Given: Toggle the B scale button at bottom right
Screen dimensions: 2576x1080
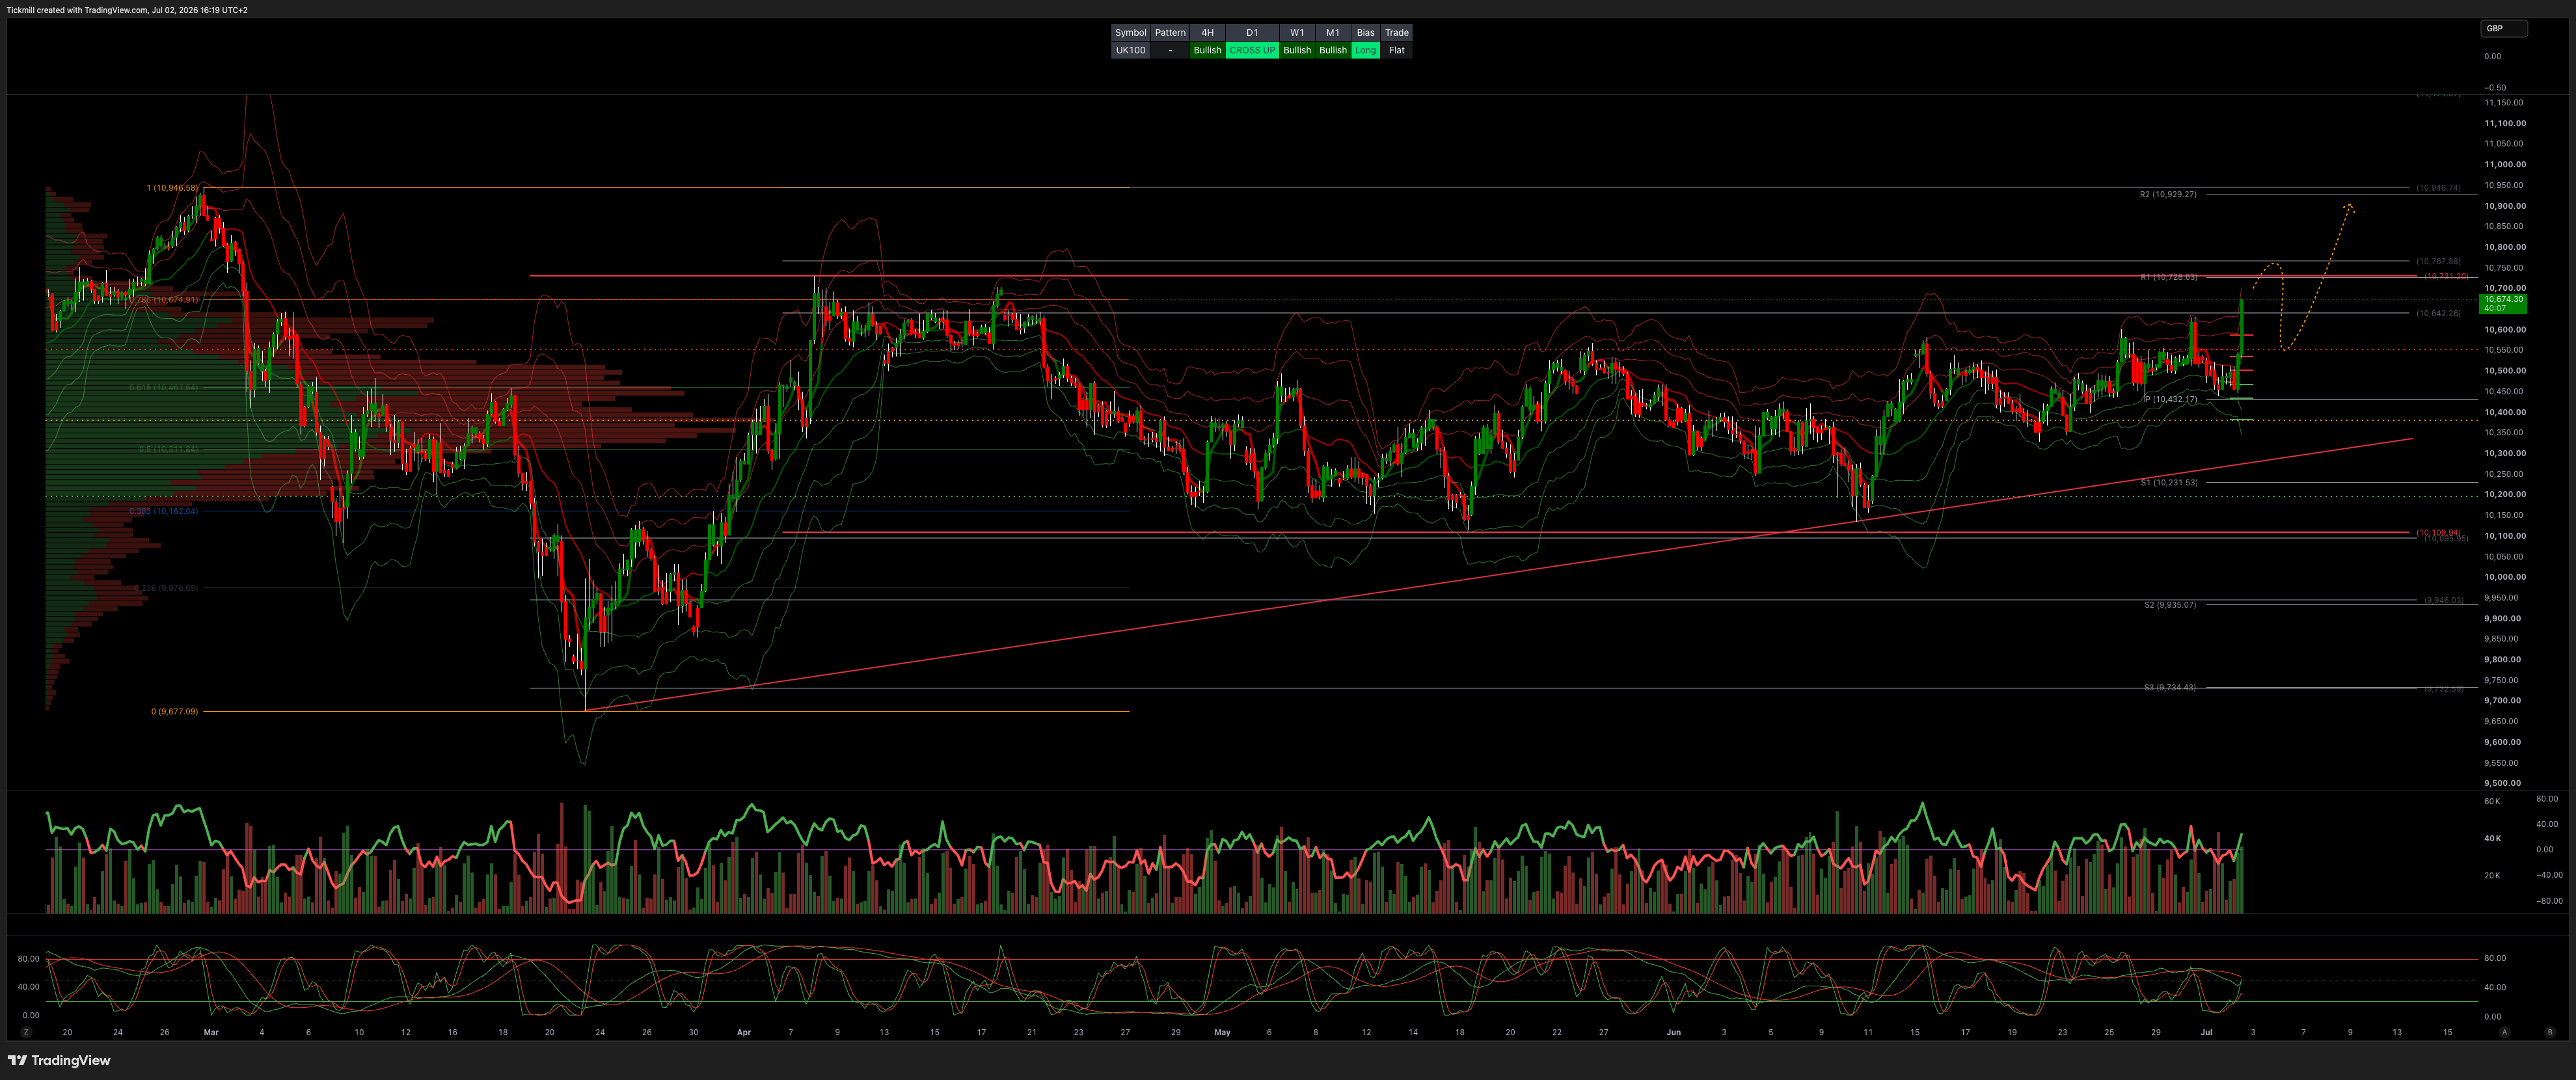Looking at the screenshot, I should tap(2549, 1032).
